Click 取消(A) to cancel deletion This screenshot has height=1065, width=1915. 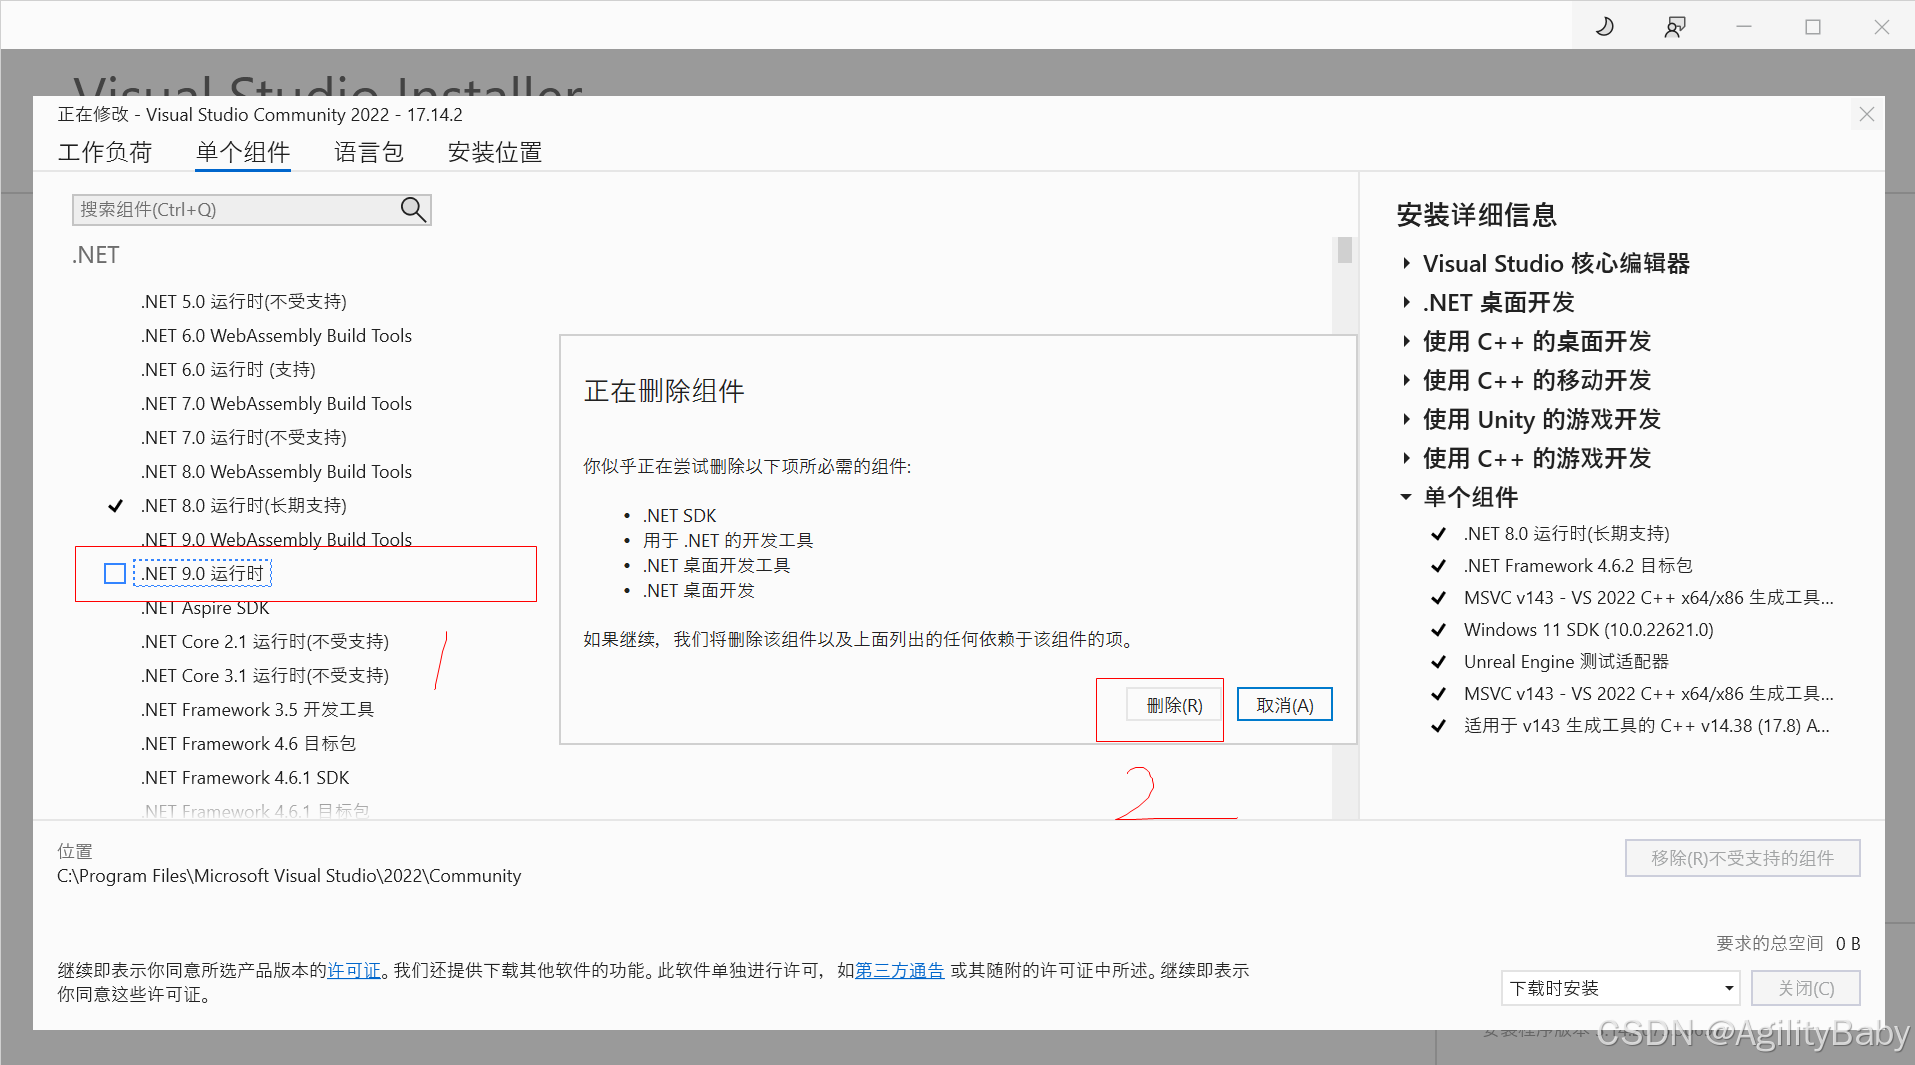(1285, 705)
